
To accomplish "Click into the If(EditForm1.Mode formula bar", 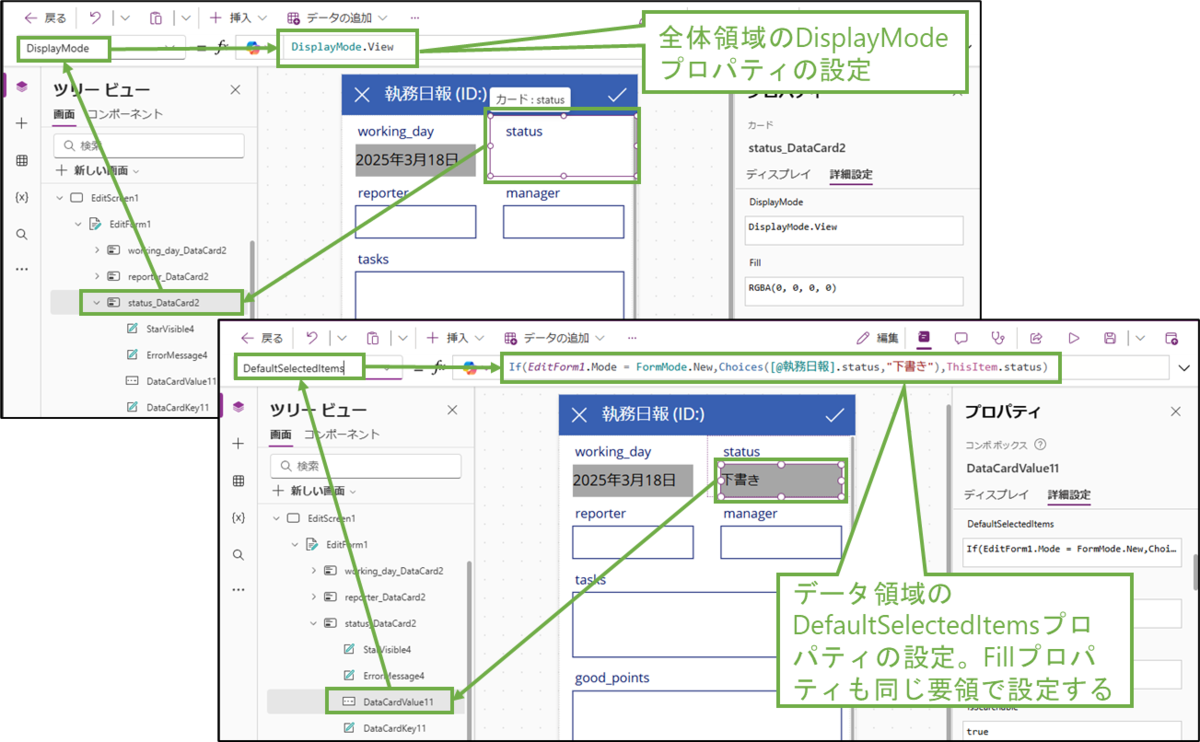I will (x=835, y=368).
